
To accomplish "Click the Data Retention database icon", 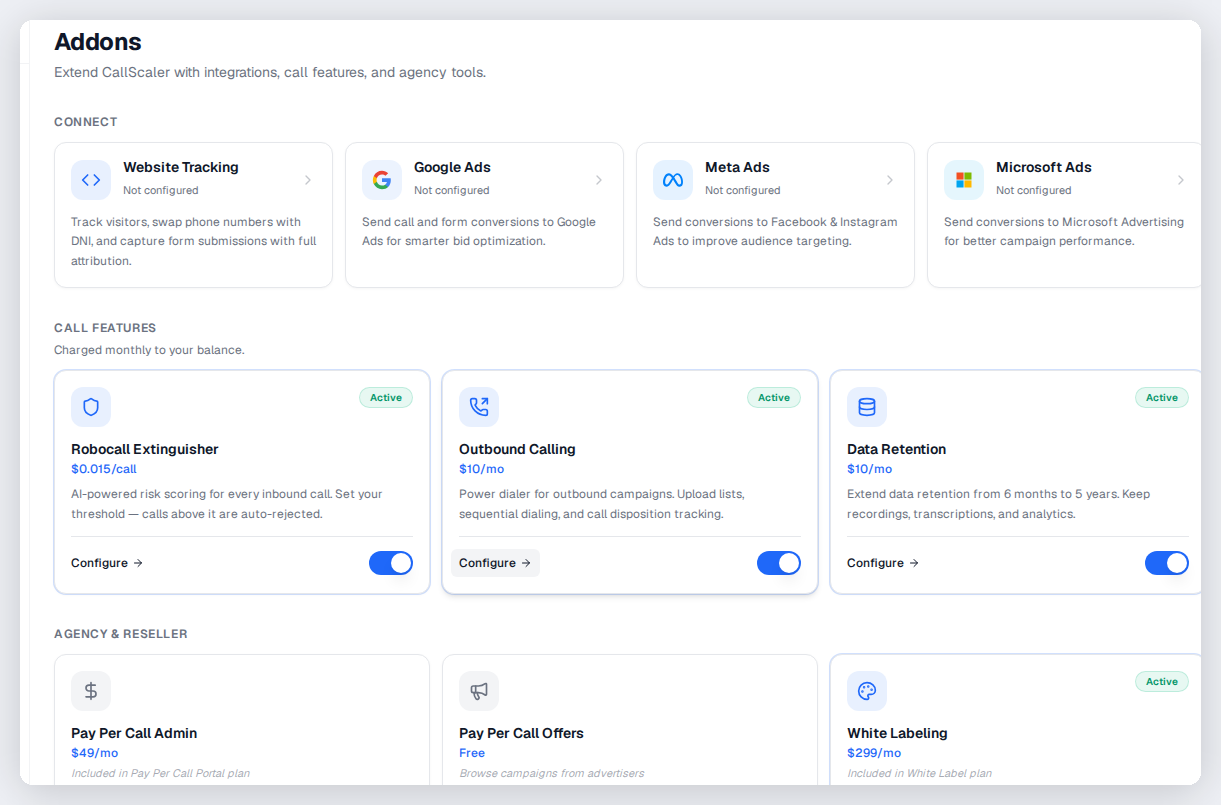I will tap(867, 407).
